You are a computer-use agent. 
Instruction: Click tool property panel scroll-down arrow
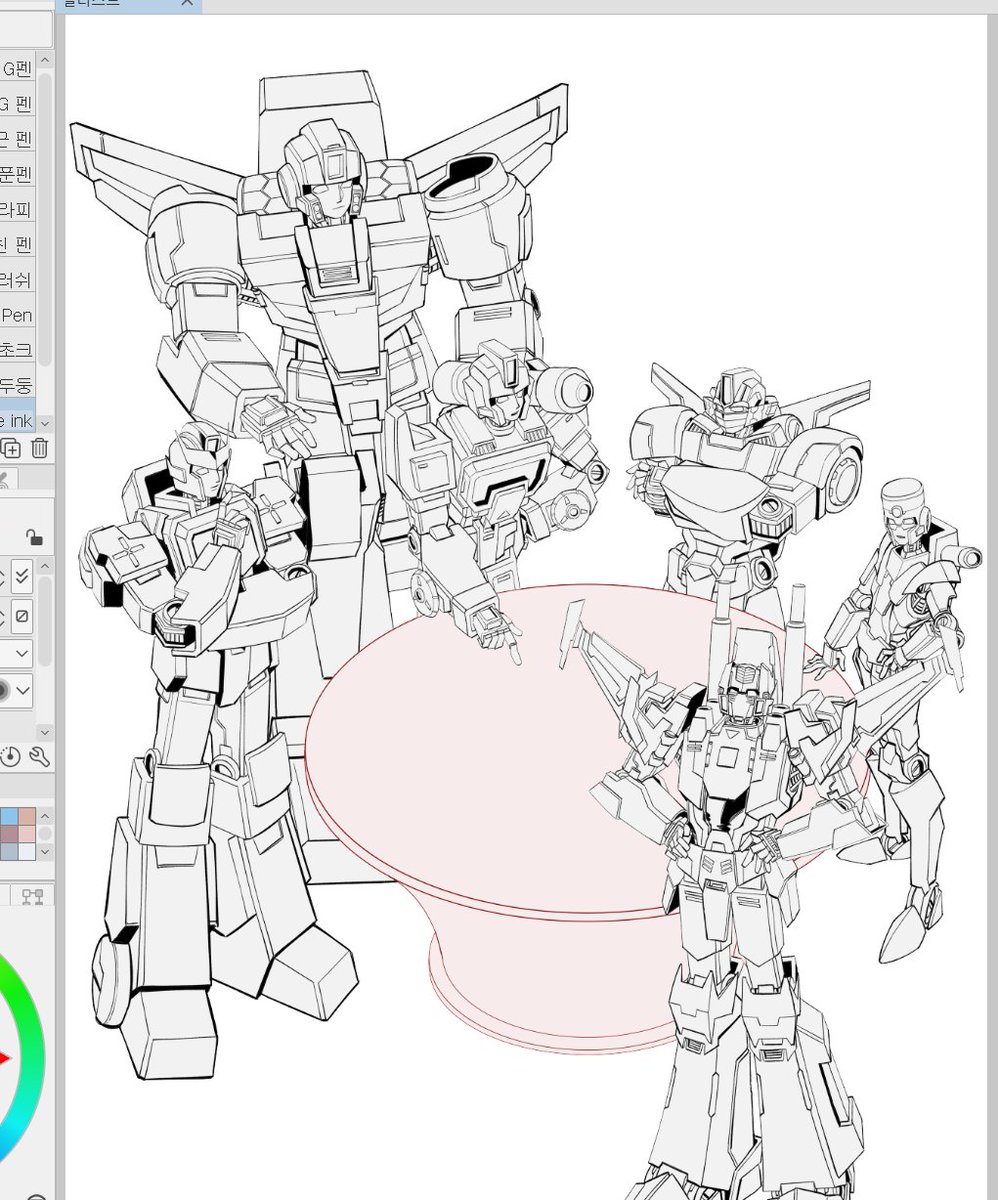pos(44,732)
